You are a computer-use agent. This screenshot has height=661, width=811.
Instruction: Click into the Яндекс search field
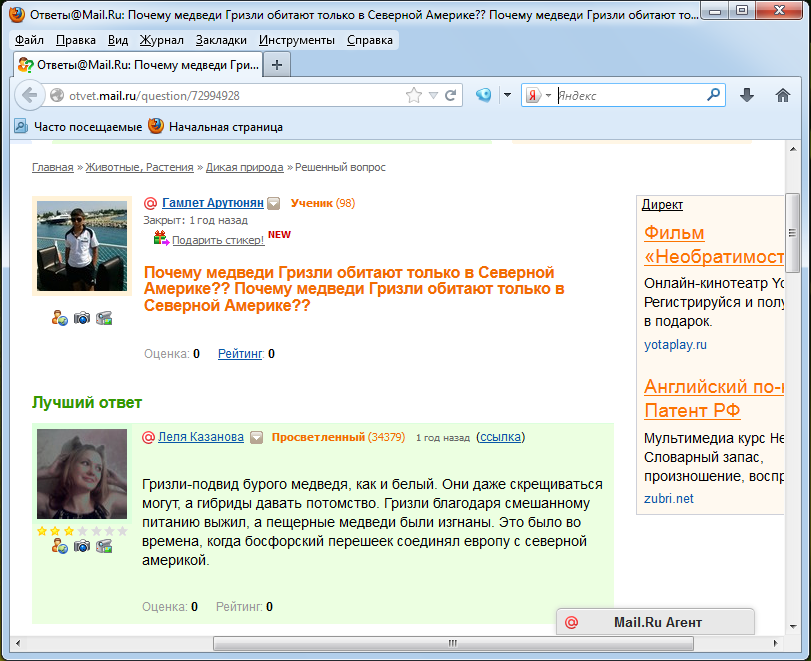pyautogui.click(x=630, y=96)
